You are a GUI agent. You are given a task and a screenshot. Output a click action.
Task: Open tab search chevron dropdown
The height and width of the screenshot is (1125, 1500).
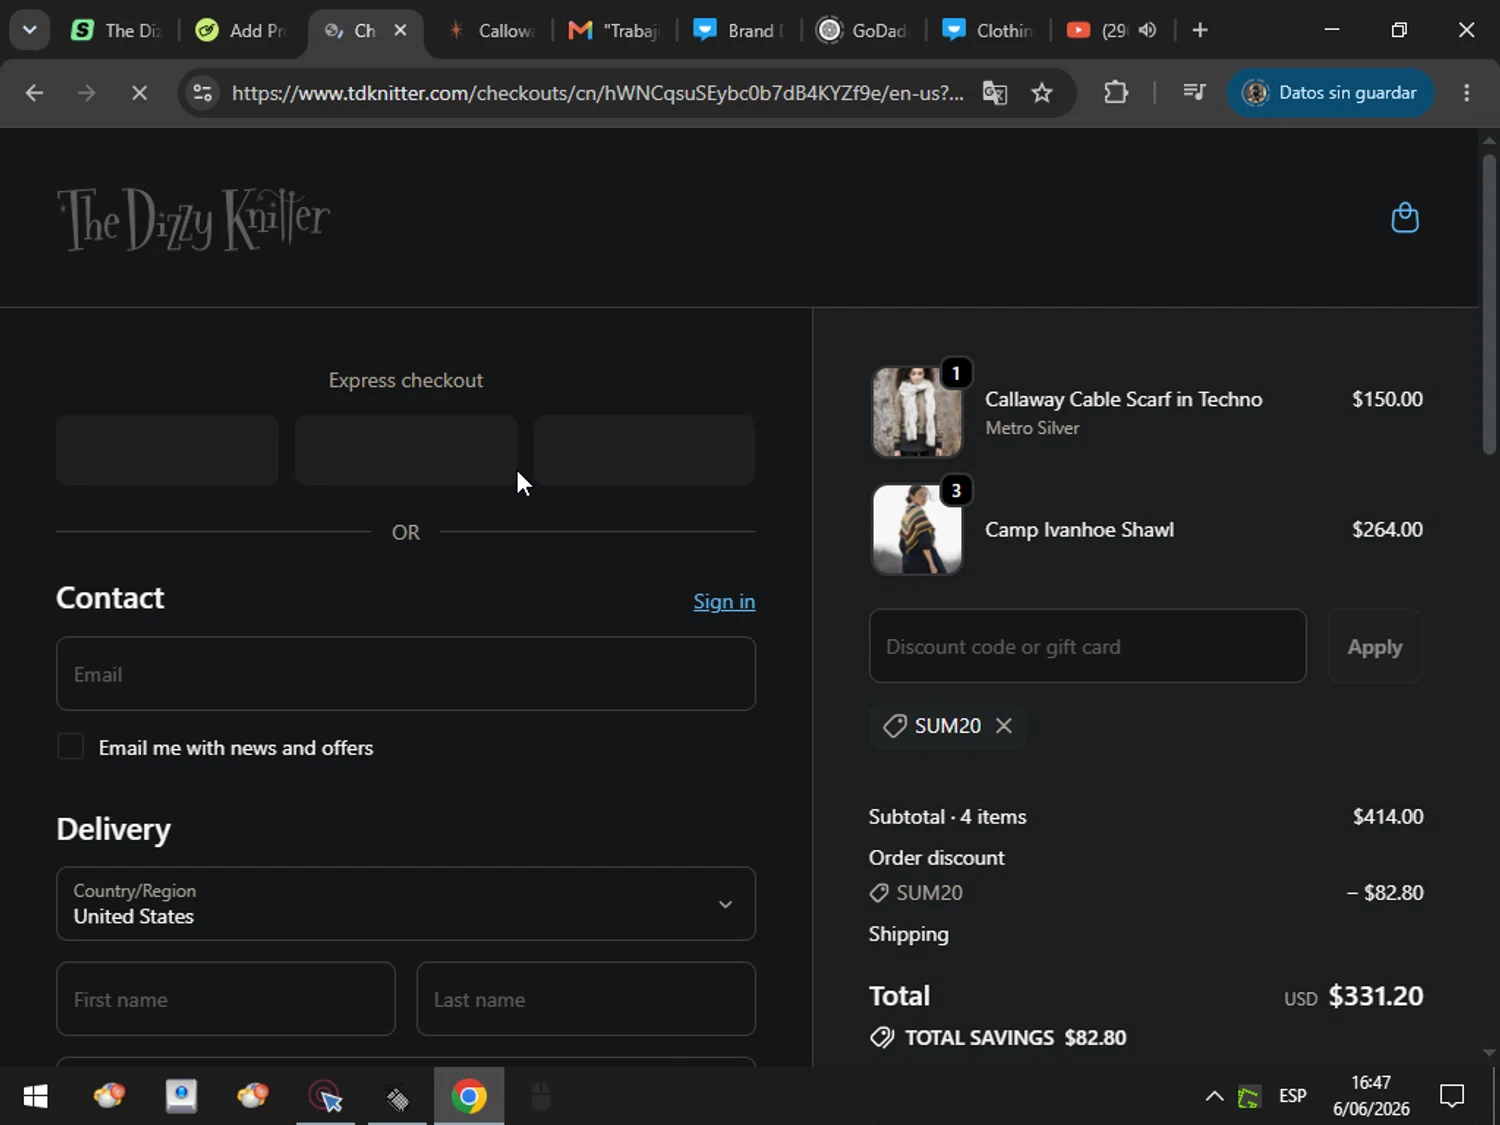click(29, 30)
